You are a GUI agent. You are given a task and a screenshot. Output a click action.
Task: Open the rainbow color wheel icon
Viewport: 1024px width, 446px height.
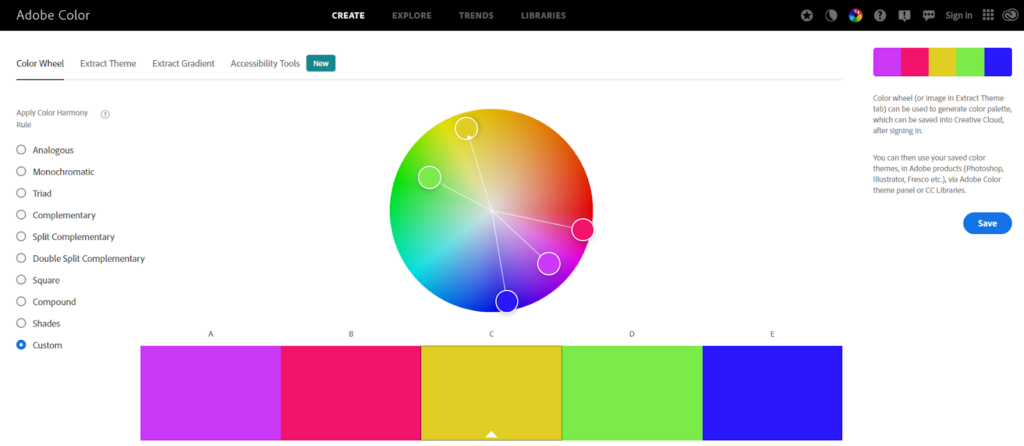click(855, 16)
